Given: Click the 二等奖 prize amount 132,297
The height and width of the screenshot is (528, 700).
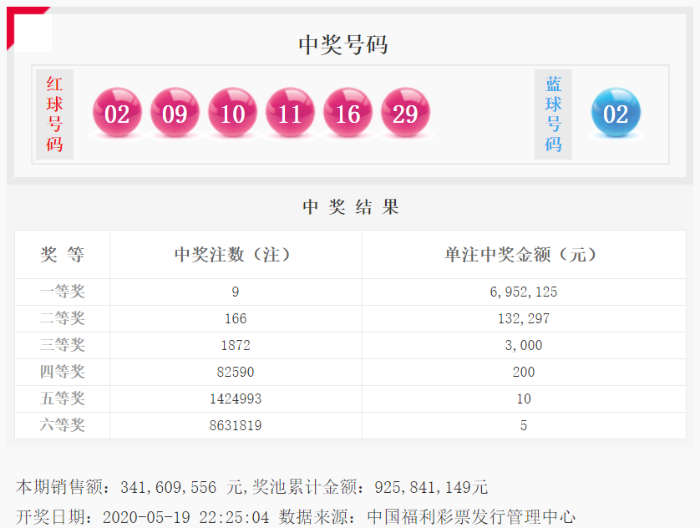Looking at the screenshot, I should coord(521,319).
